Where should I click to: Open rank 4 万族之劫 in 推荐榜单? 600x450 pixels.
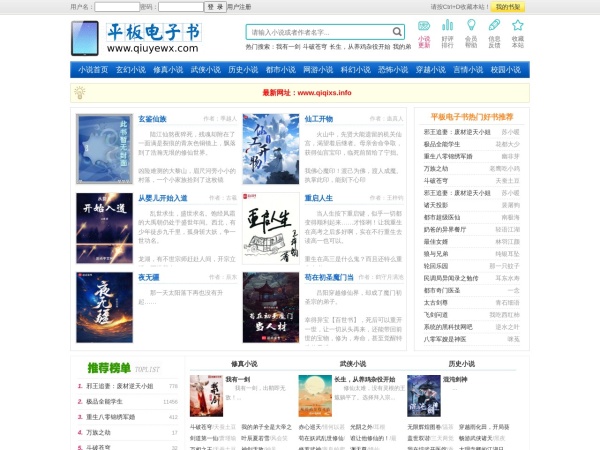tap(98, 432)
